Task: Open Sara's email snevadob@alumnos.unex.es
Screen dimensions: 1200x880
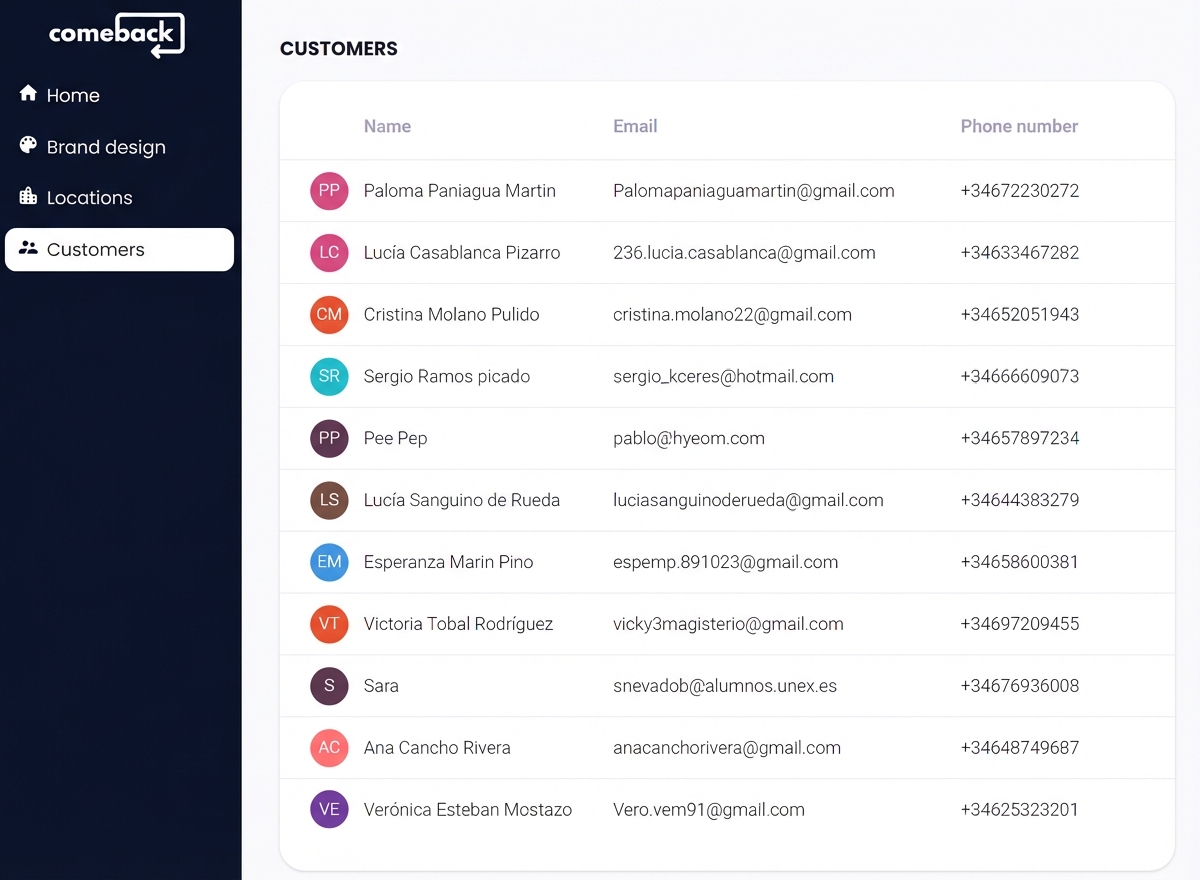Action: (725, 686)
